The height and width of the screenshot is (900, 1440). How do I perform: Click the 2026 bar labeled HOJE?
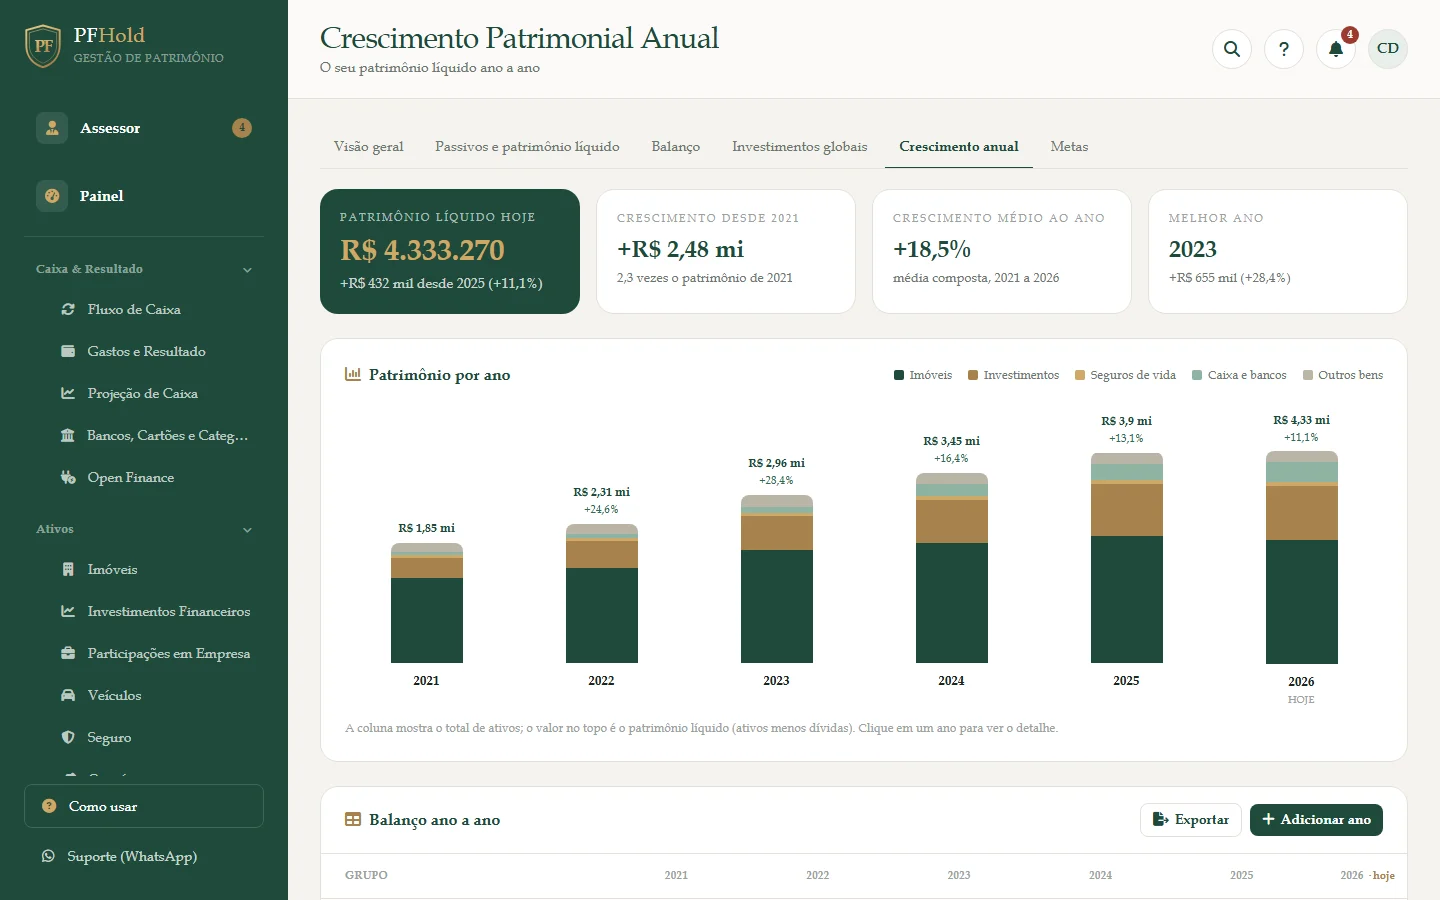[x=1302, y=558]
